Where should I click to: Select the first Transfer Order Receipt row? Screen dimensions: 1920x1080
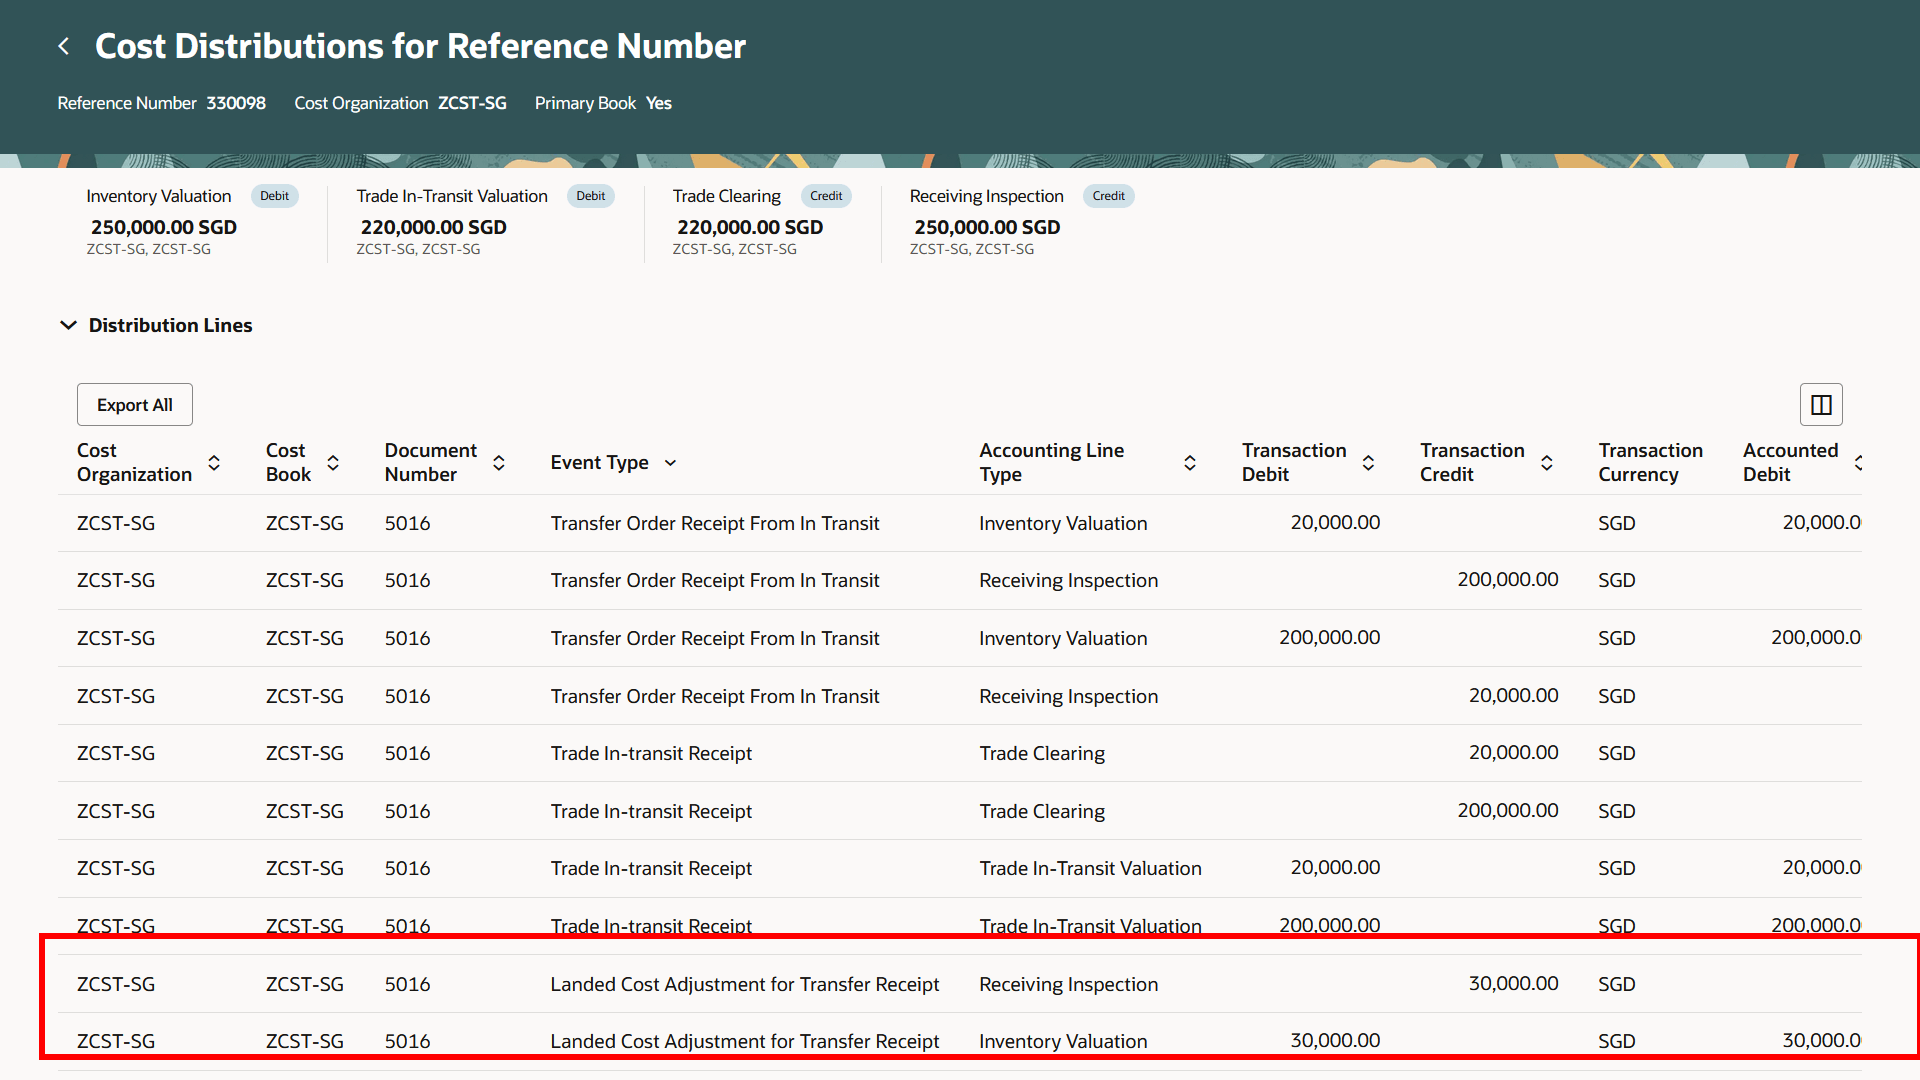click(714, 523)
